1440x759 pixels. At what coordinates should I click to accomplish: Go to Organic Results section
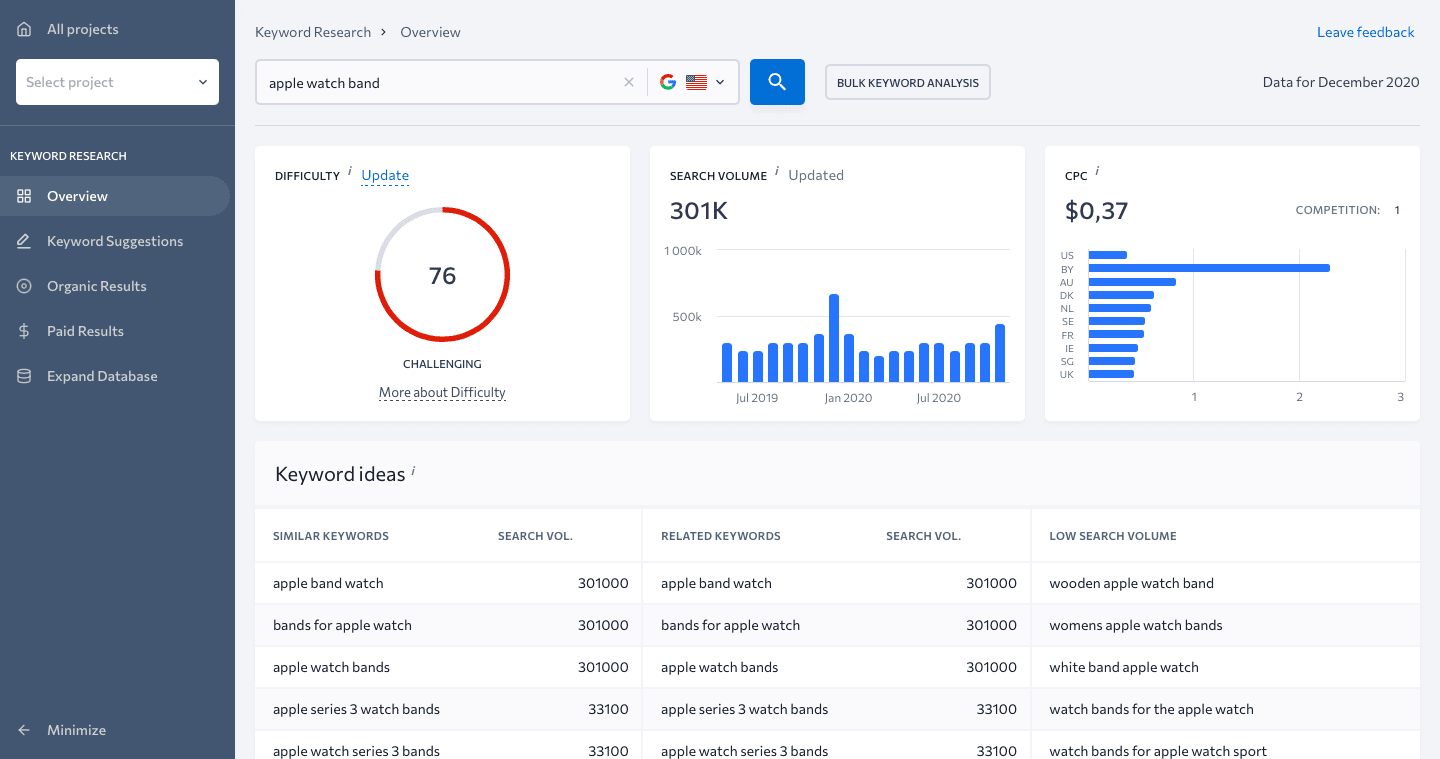point(115,286)
